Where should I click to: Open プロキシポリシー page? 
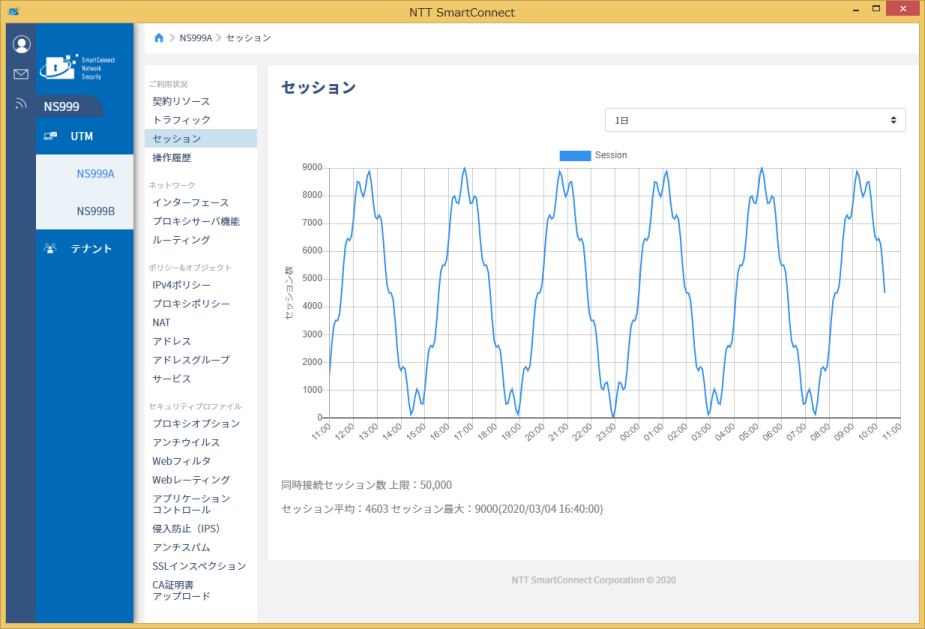191,303
